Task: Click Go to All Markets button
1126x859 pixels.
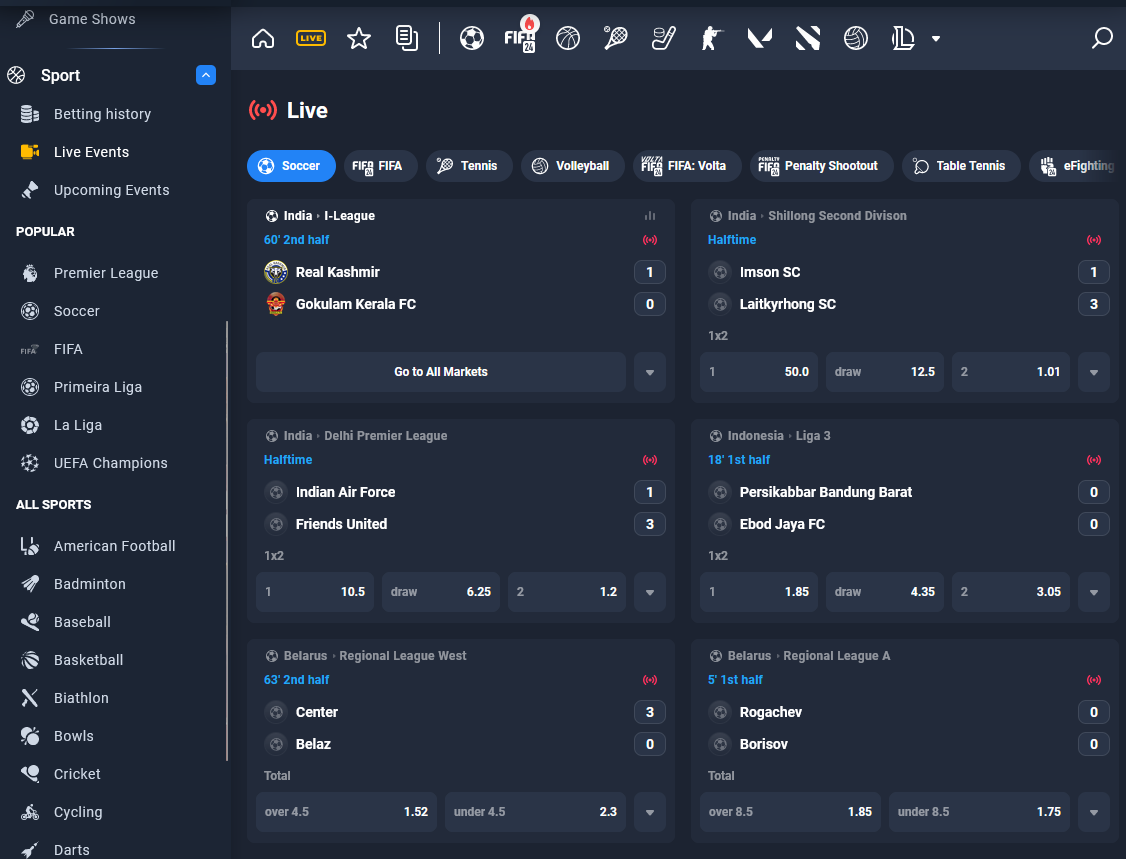Action: (441, 372)
